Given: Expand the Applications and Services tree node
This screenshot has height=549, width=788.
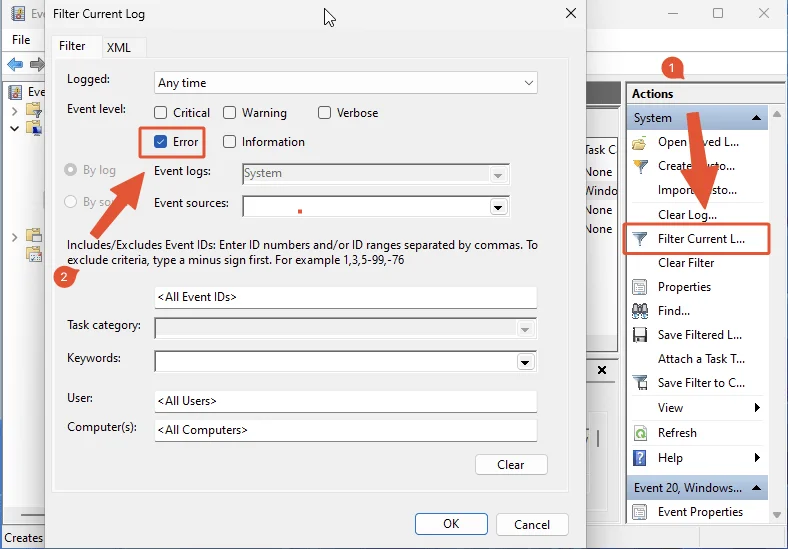Looking at the screenshot, I should [15, 236].
